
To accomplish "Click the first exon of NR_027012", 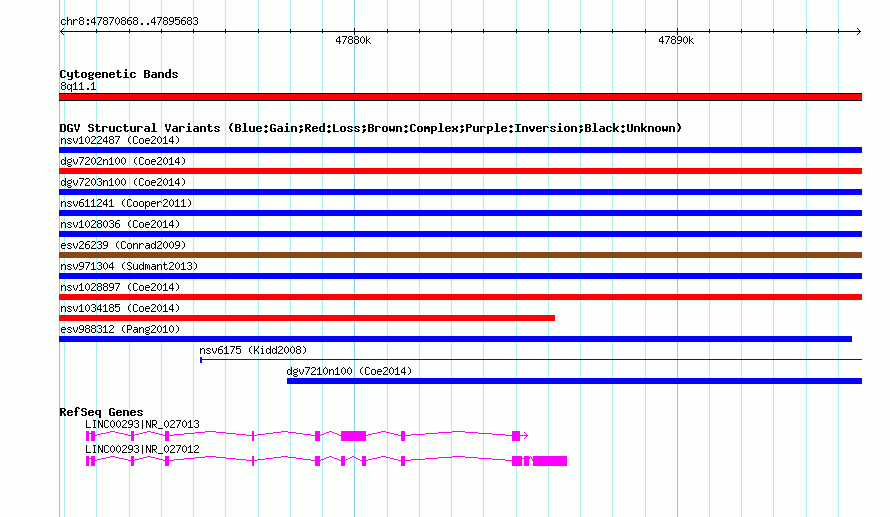I will [x=88, y=461].
